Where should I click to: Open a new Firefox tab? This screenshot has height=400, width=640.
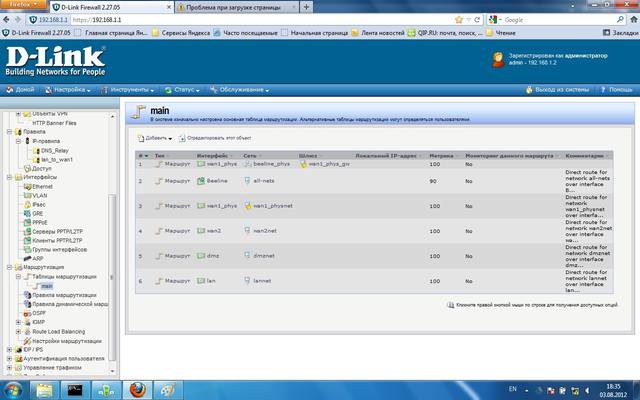[306, 7]
